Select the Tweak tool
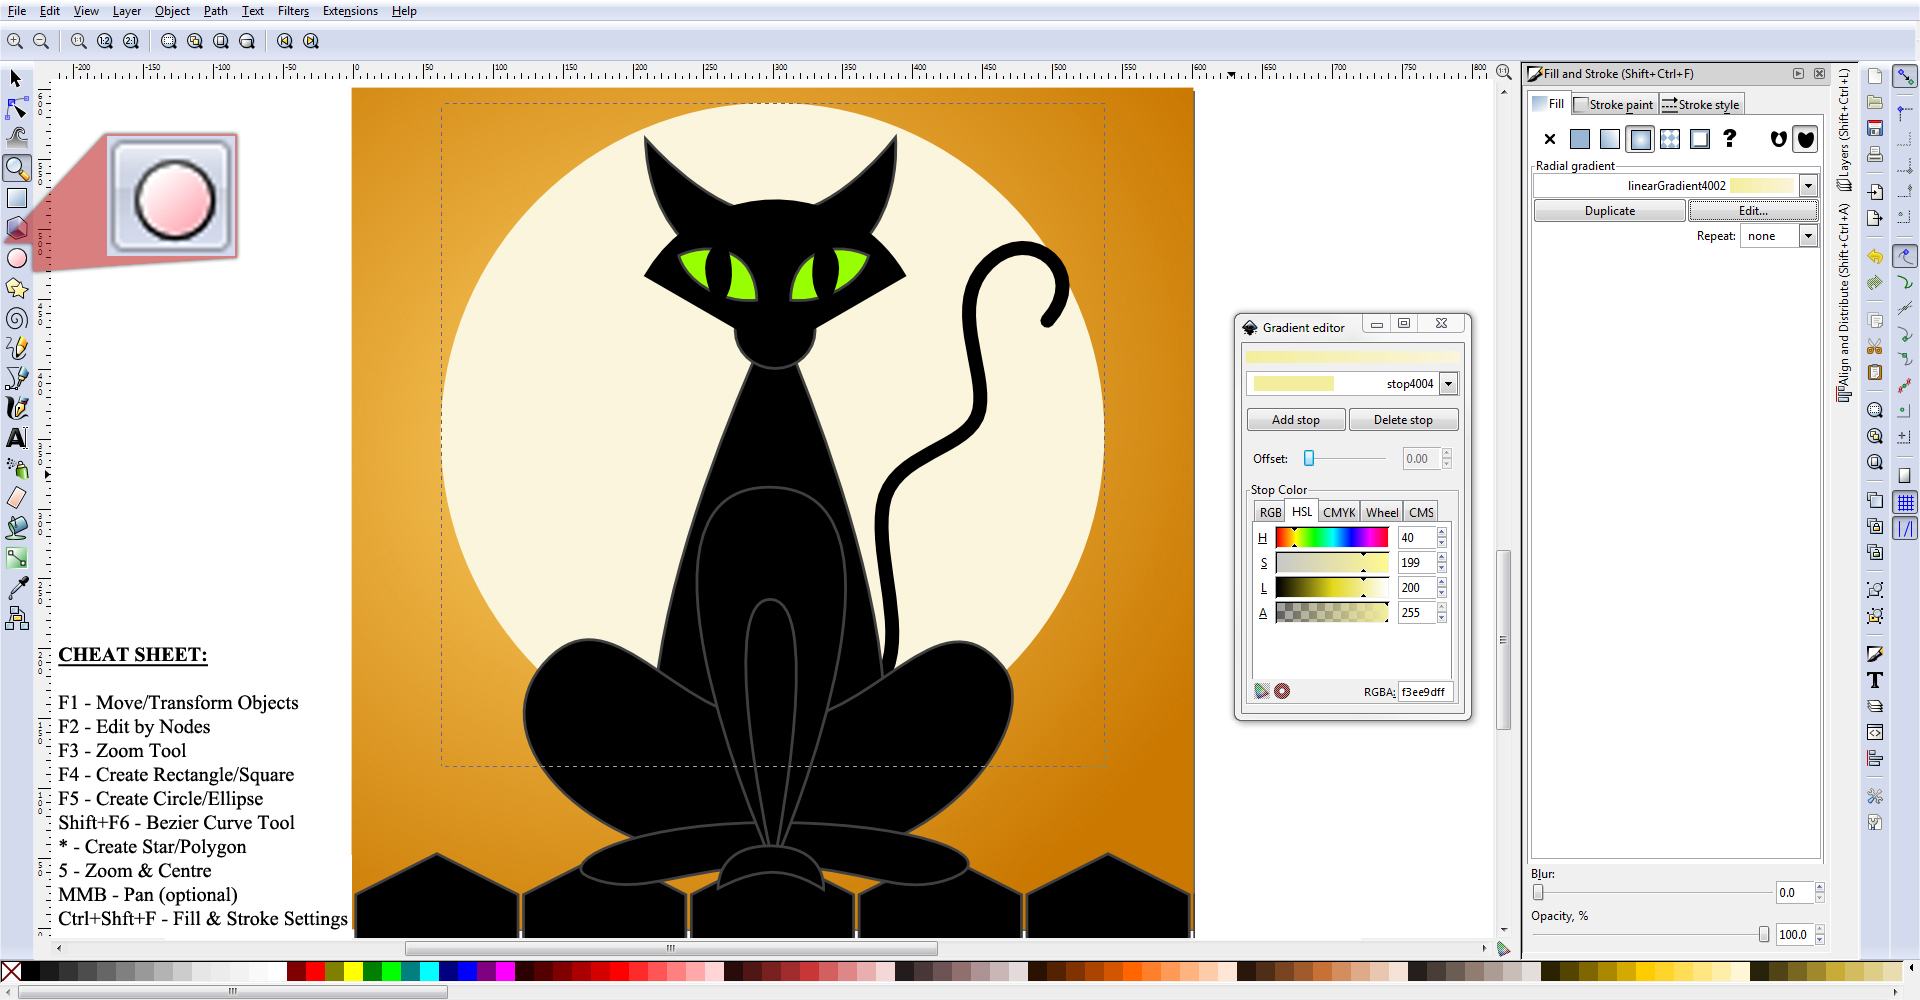1920x1000 pixels. (16, 138)
